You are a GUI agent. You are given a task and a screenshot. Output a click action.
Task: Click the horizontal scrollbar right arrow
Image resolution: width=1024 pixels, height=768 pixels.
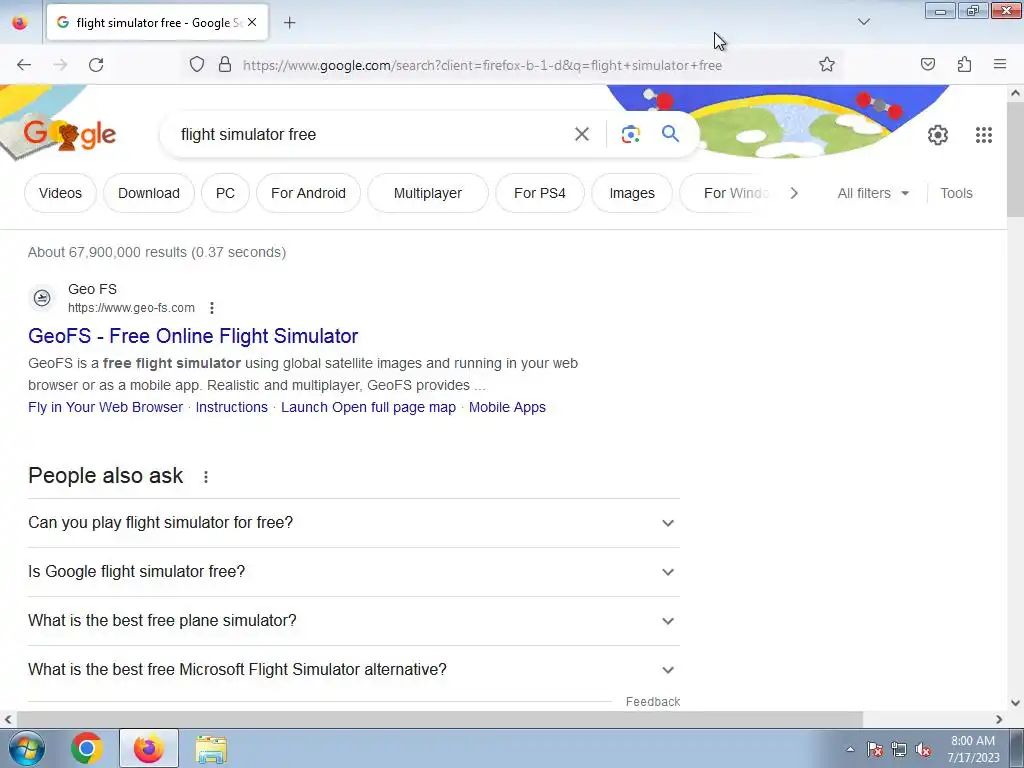[999, 719]
